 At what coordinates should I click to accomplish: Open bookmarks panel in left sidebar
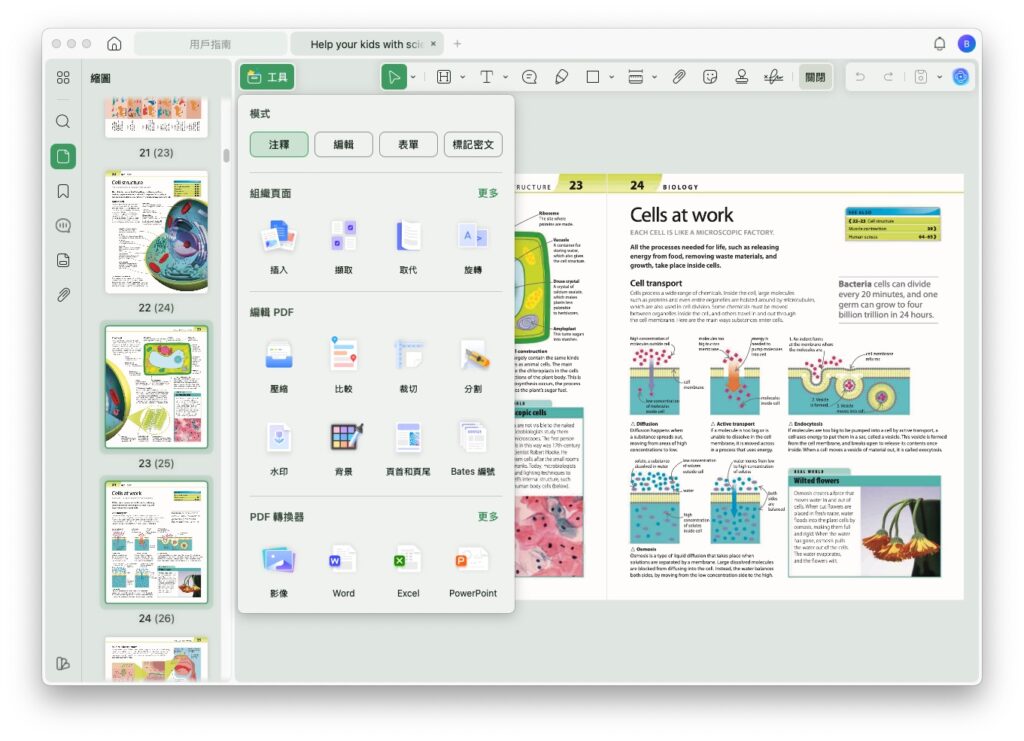pos(63,191)
